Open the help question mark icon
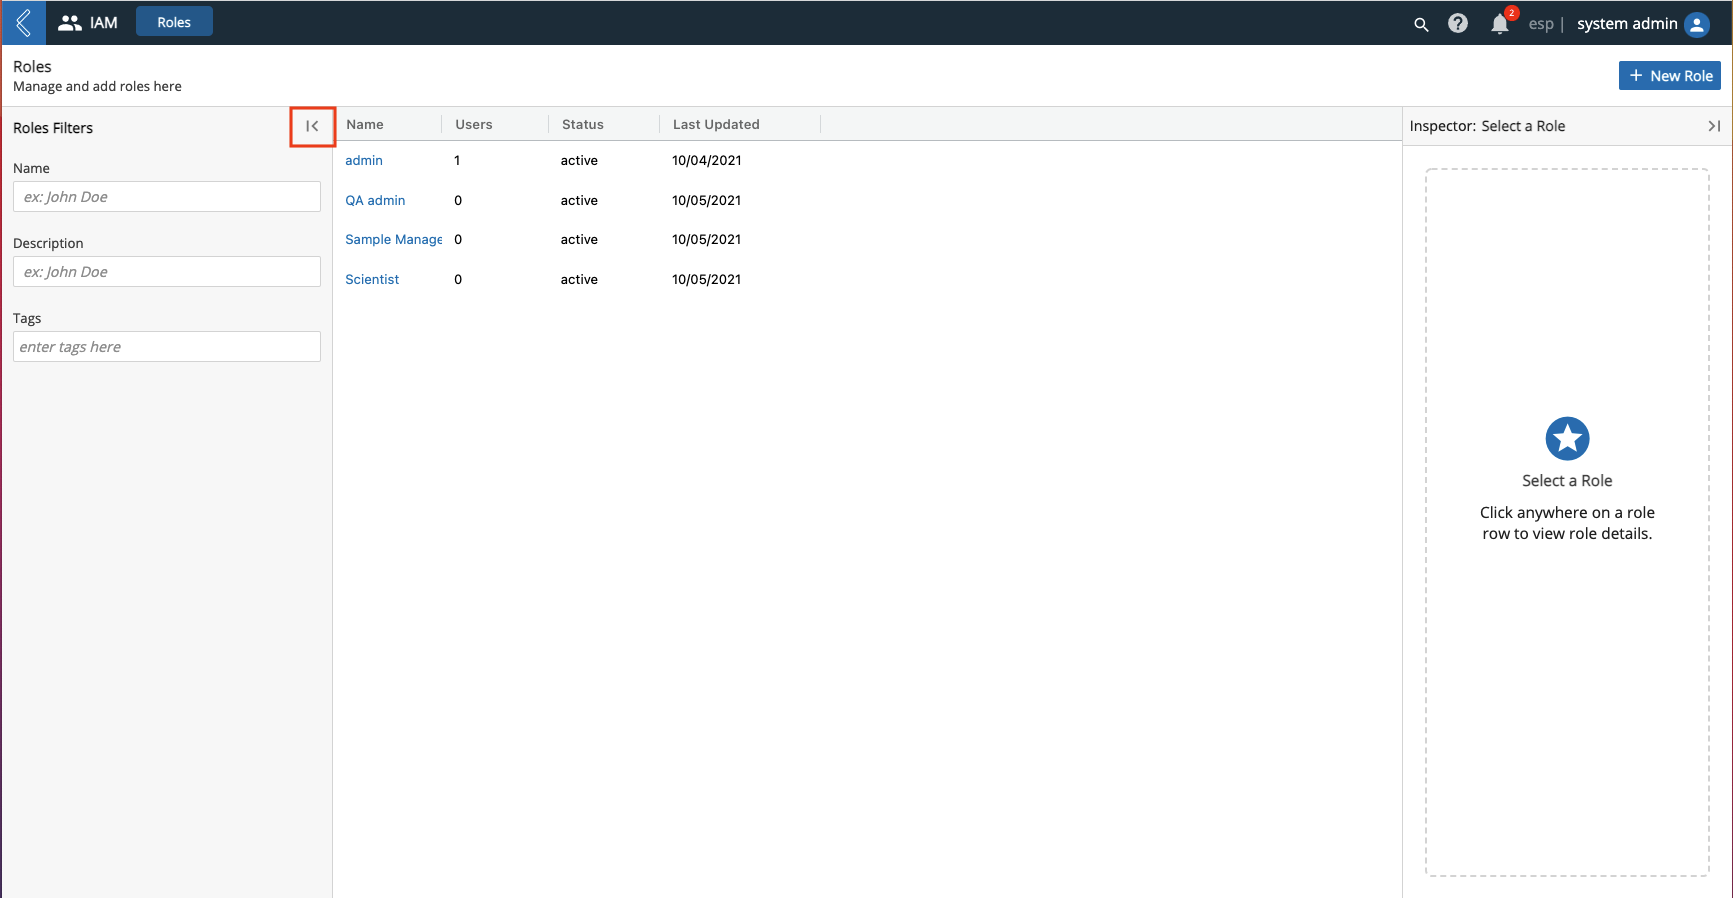Screen dimensions: 1733x898 tap(1458, 23)
